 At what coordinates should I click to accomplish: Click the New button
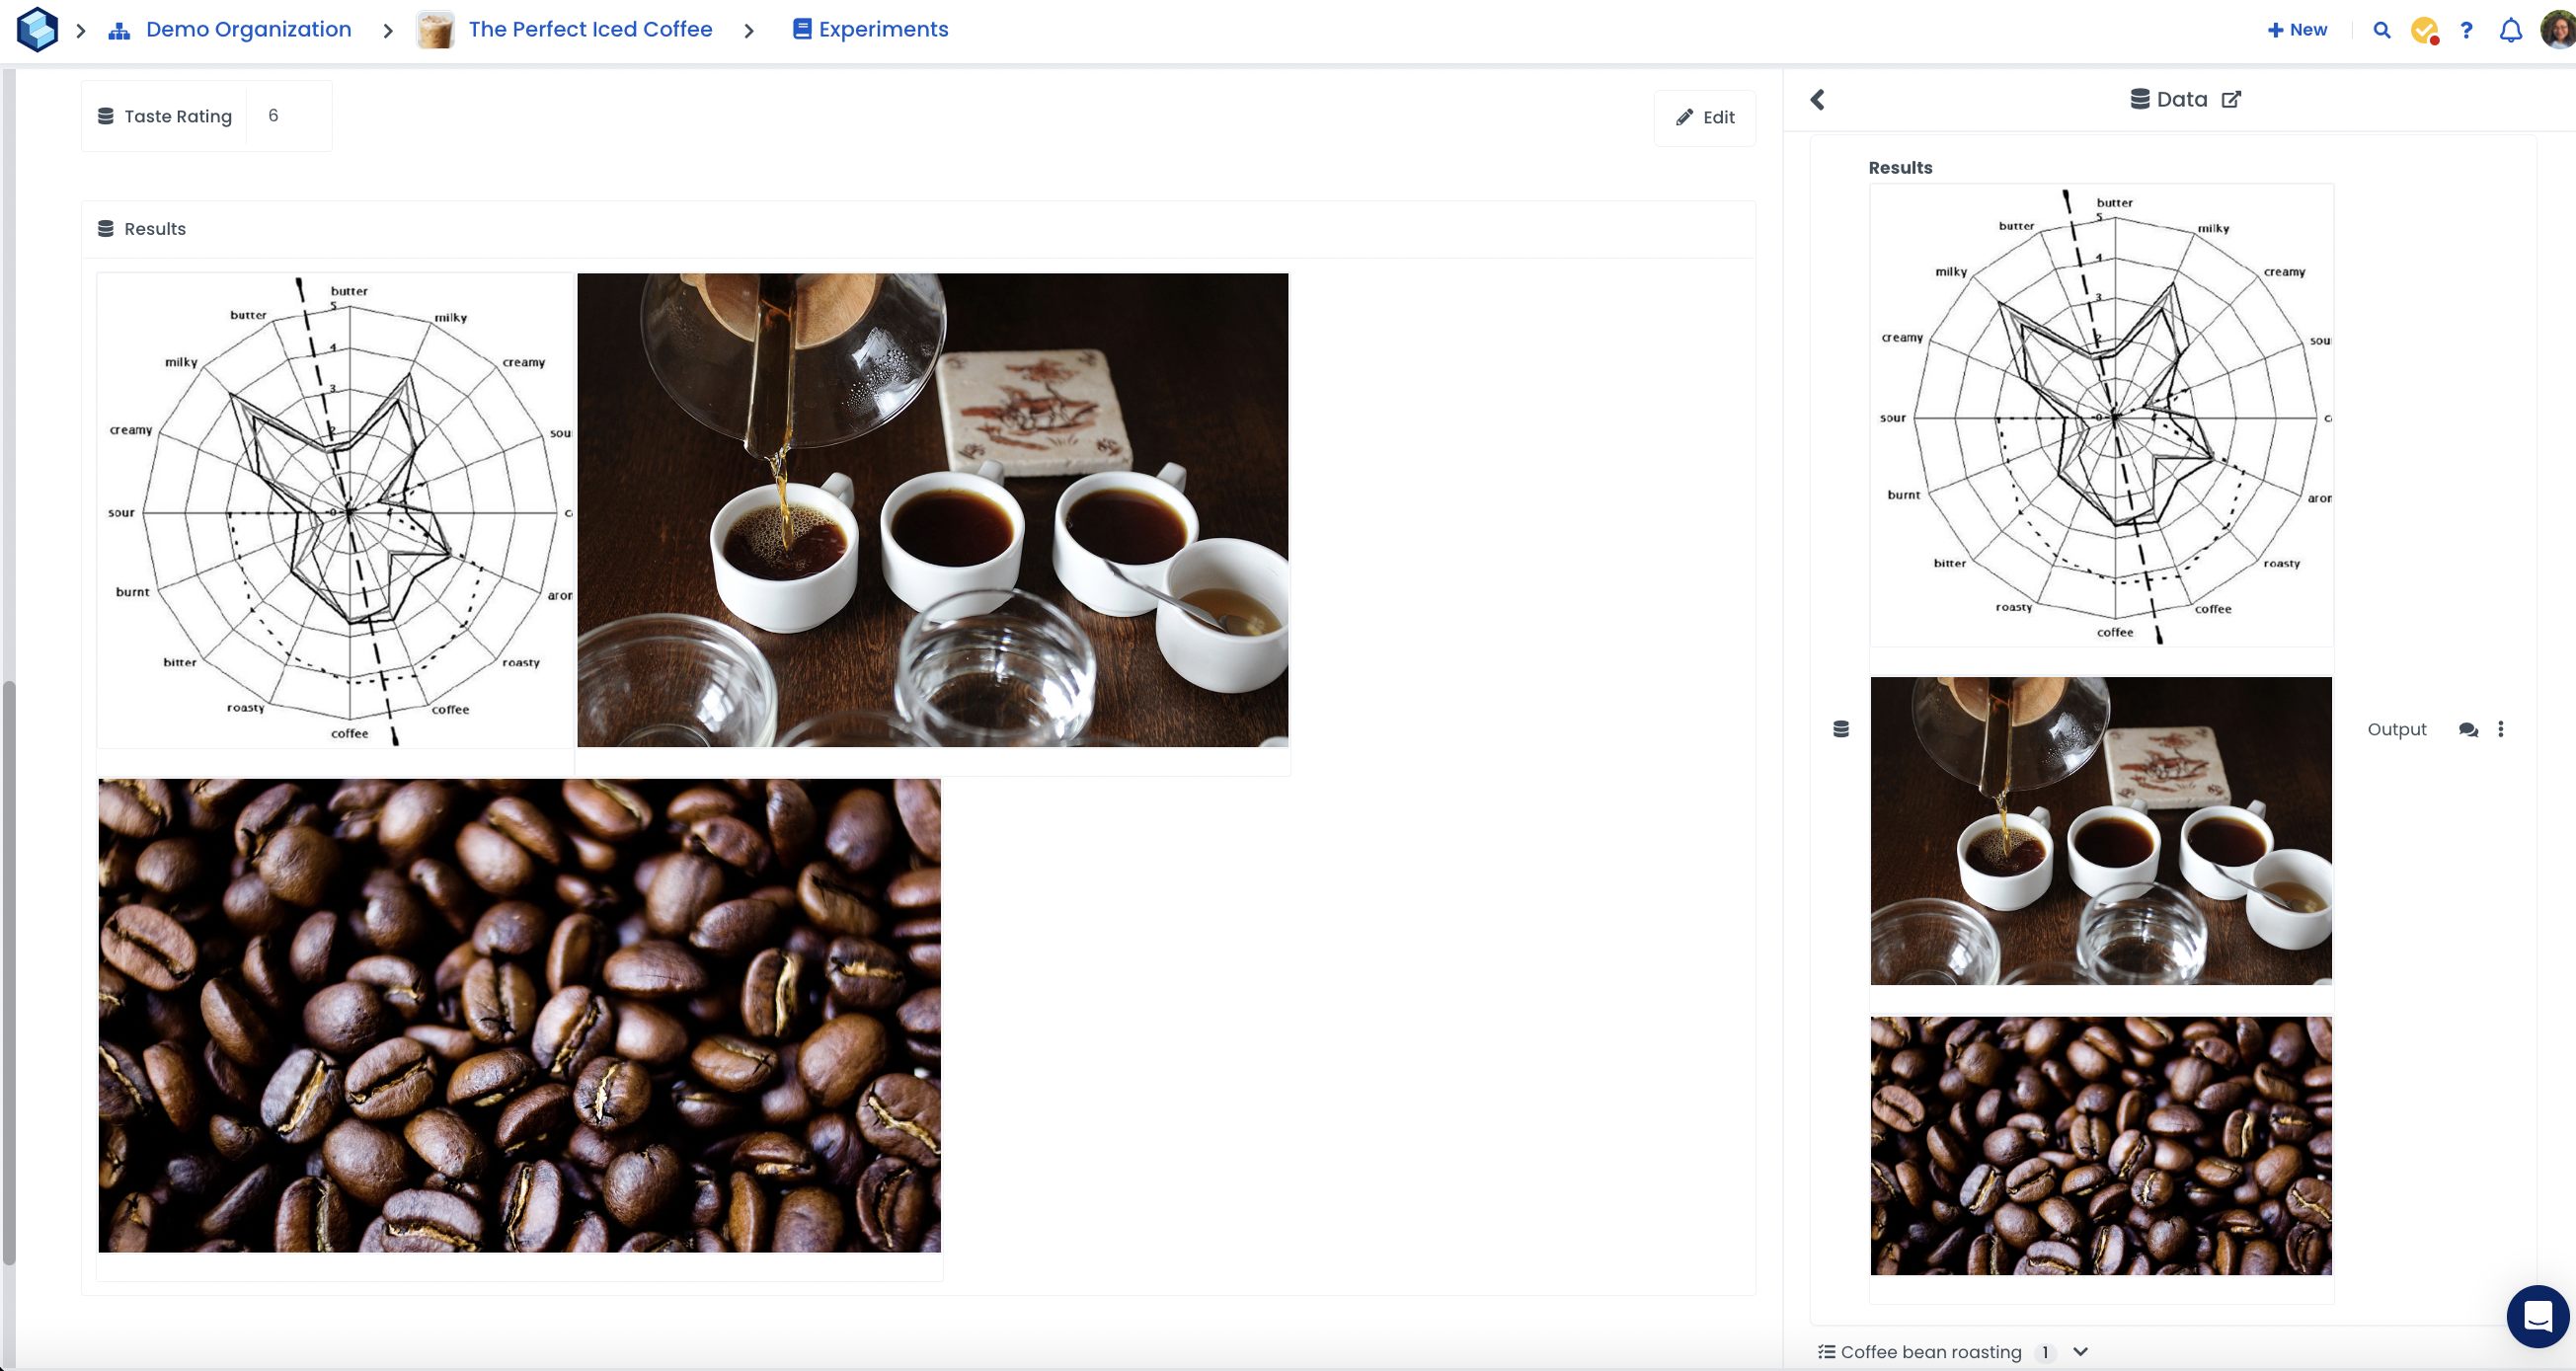[x=2297, y=30]
